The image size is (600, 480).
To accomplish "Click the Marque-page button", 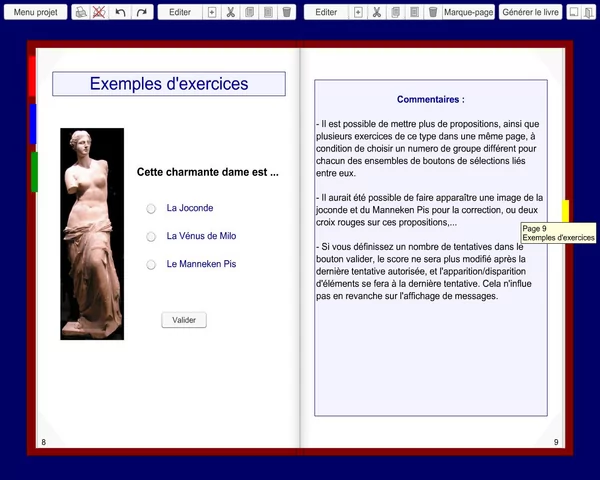I will 468,12.
